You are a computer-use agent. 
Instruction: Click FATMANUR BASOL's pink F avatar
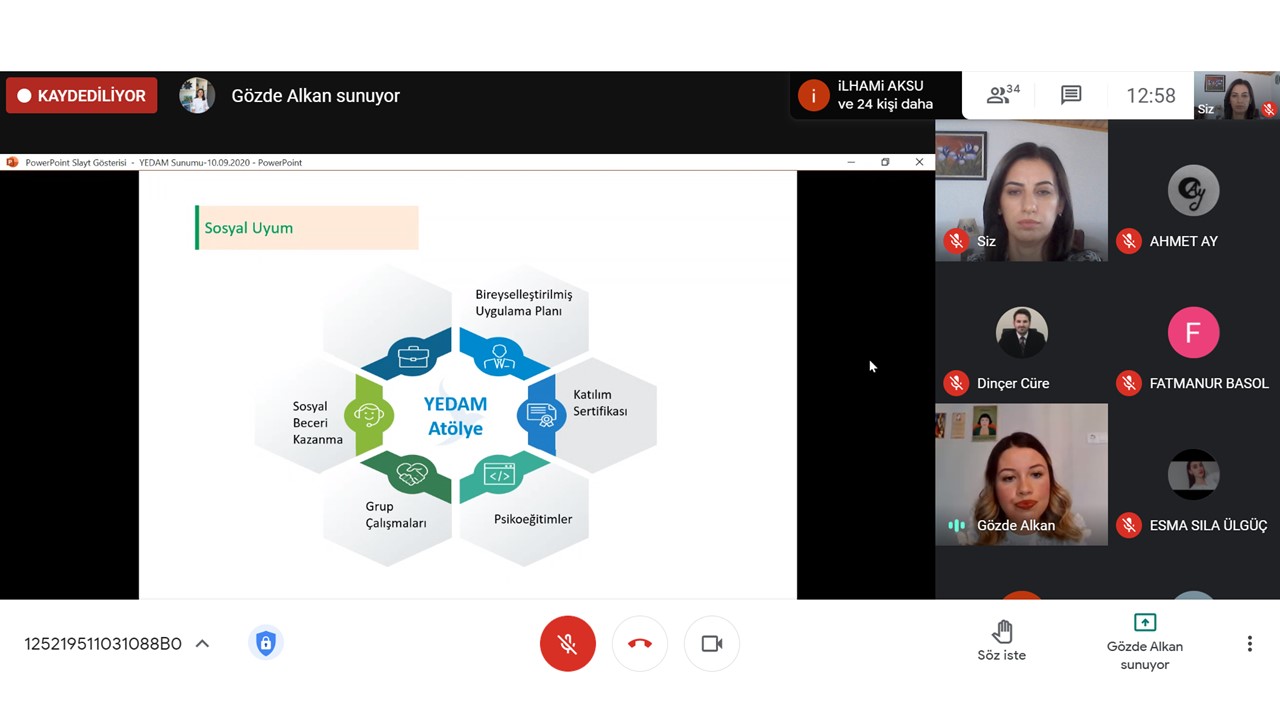1193,332
